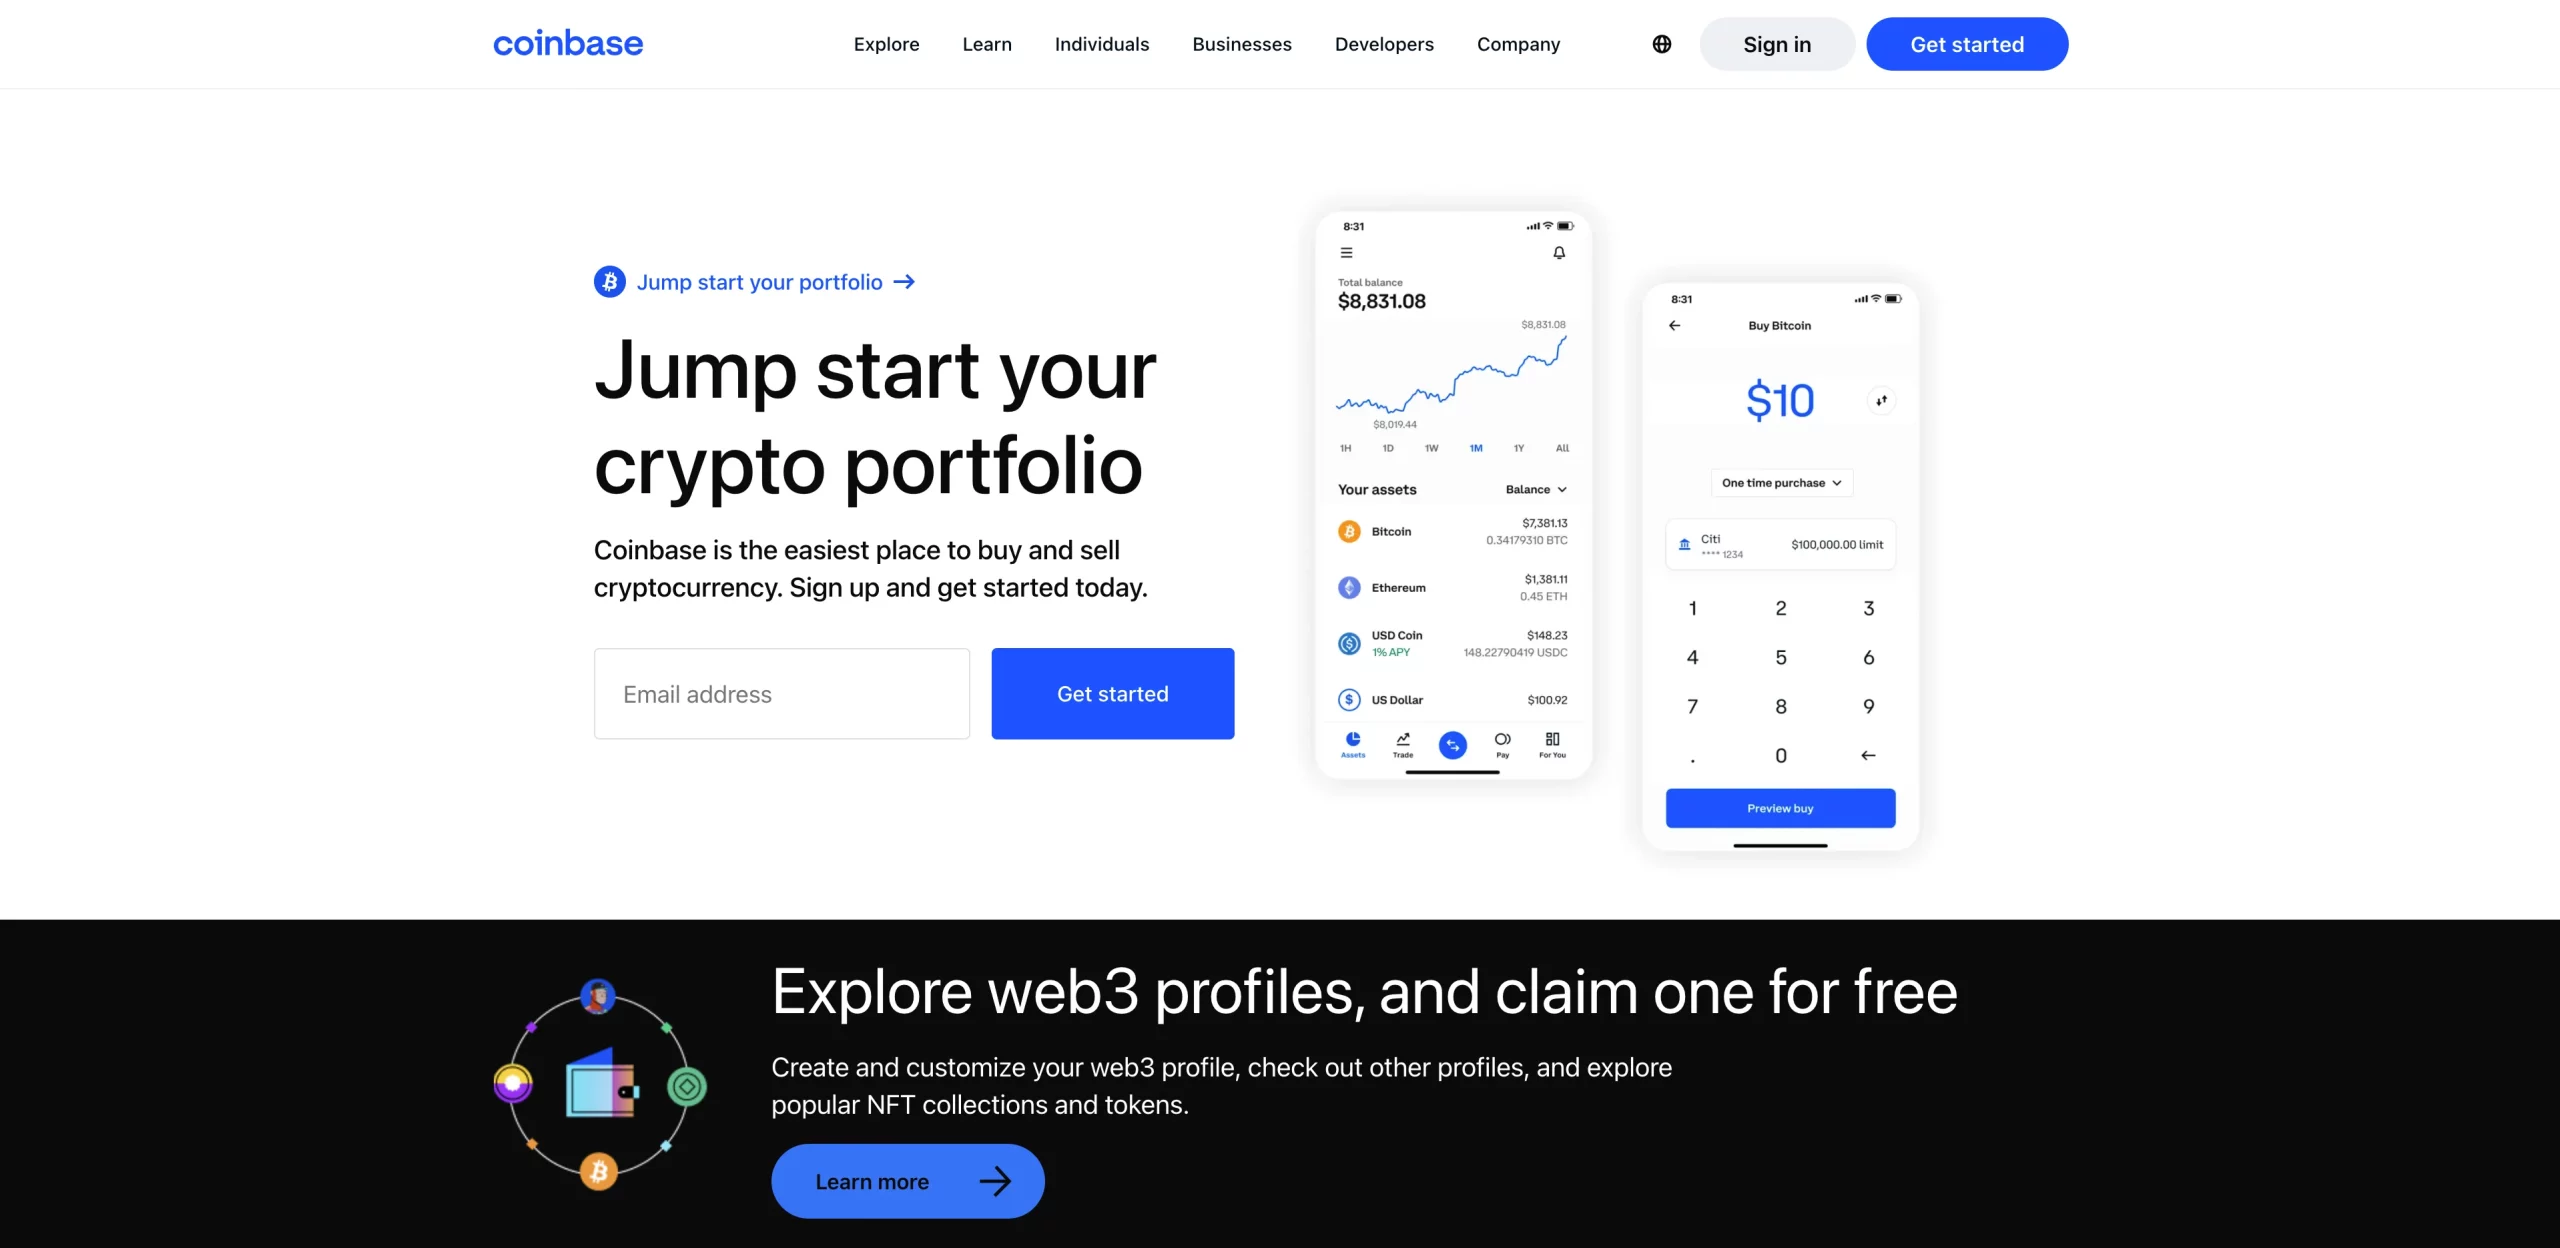2560x1248 pixels.
Task: Expand the One time purchase dropdown
Action: (1780, 482)
